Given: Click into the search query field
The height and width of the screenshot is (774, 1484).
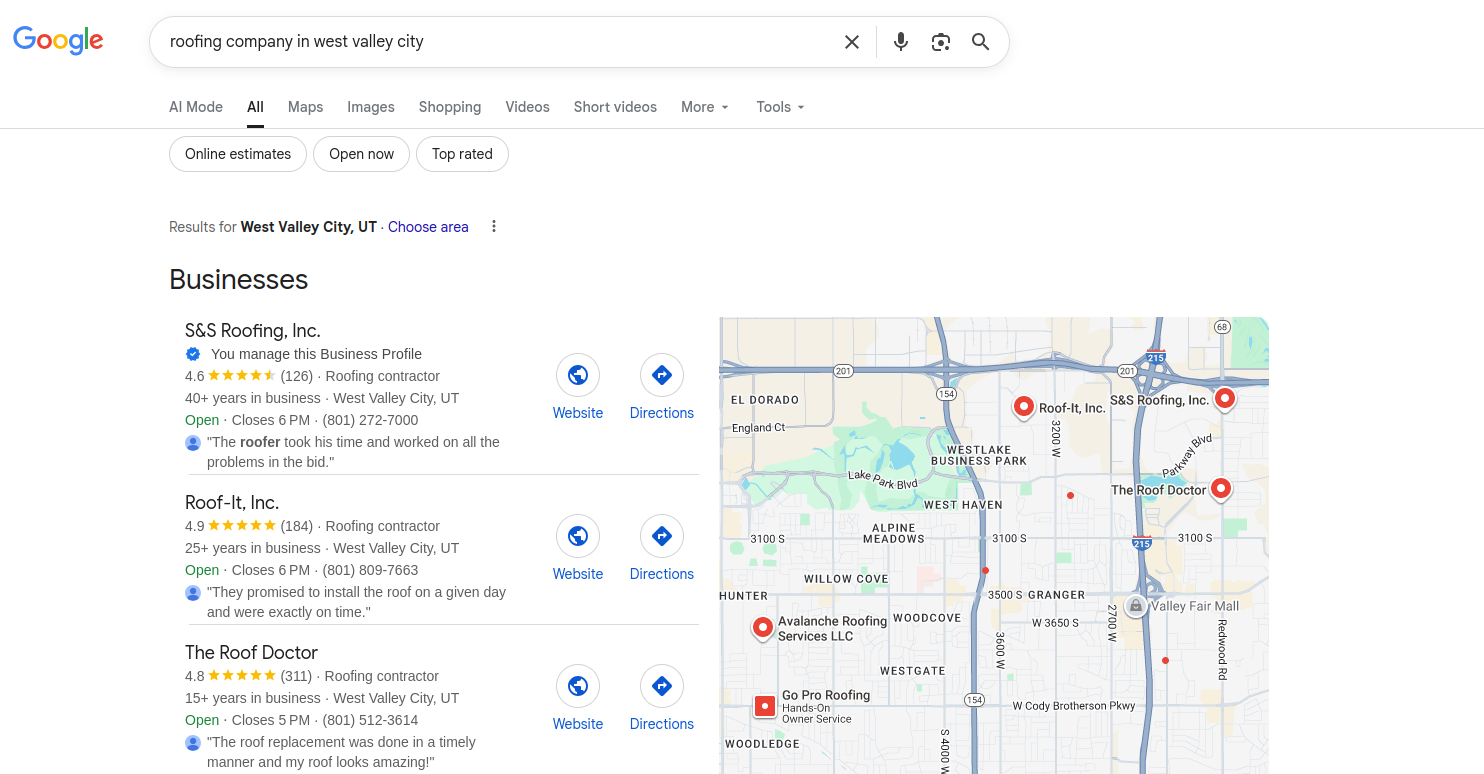Looking at the screenshot, I should pyautogui.click(x=490, y=42).
